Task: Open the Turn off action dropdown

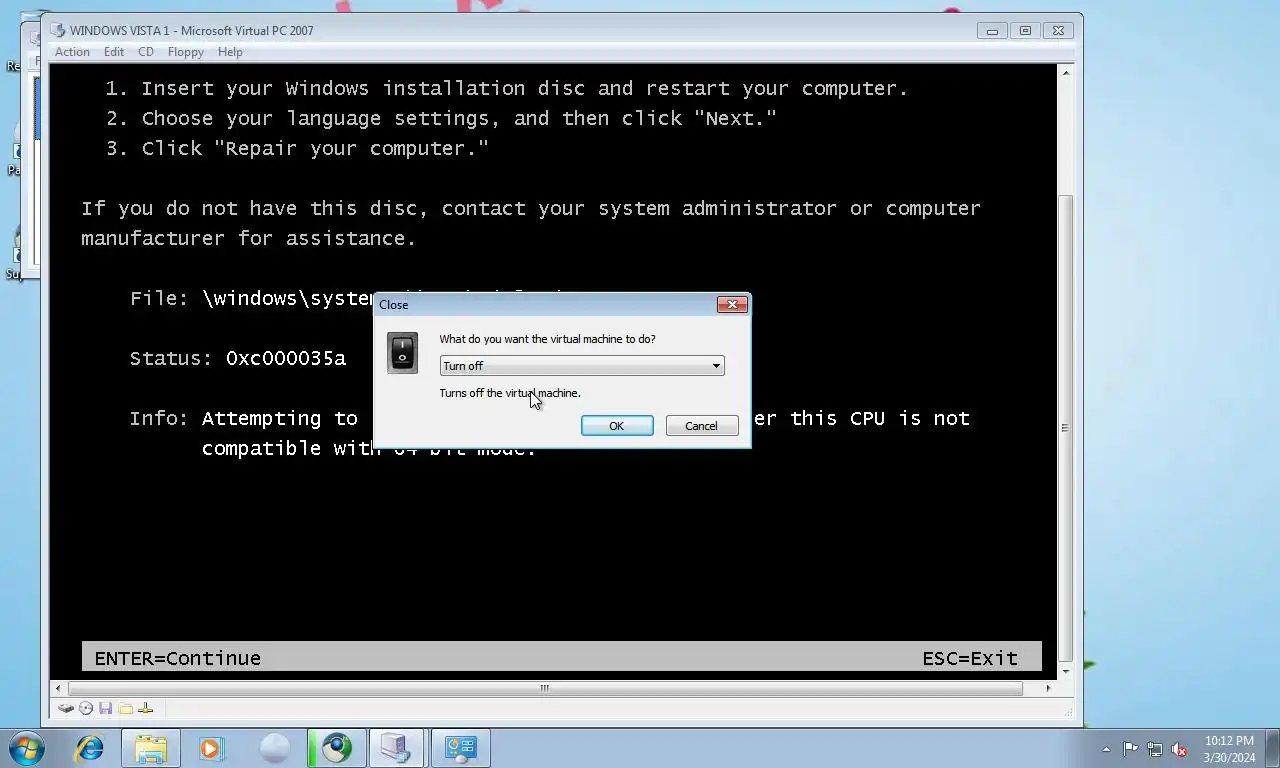Action: [582, 366]
